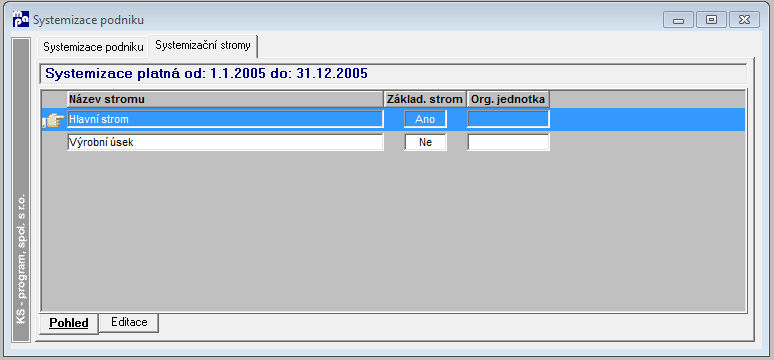Minimize the Systemizace podniku window
The height and width of the screenshot is (360, 774).
679,20
